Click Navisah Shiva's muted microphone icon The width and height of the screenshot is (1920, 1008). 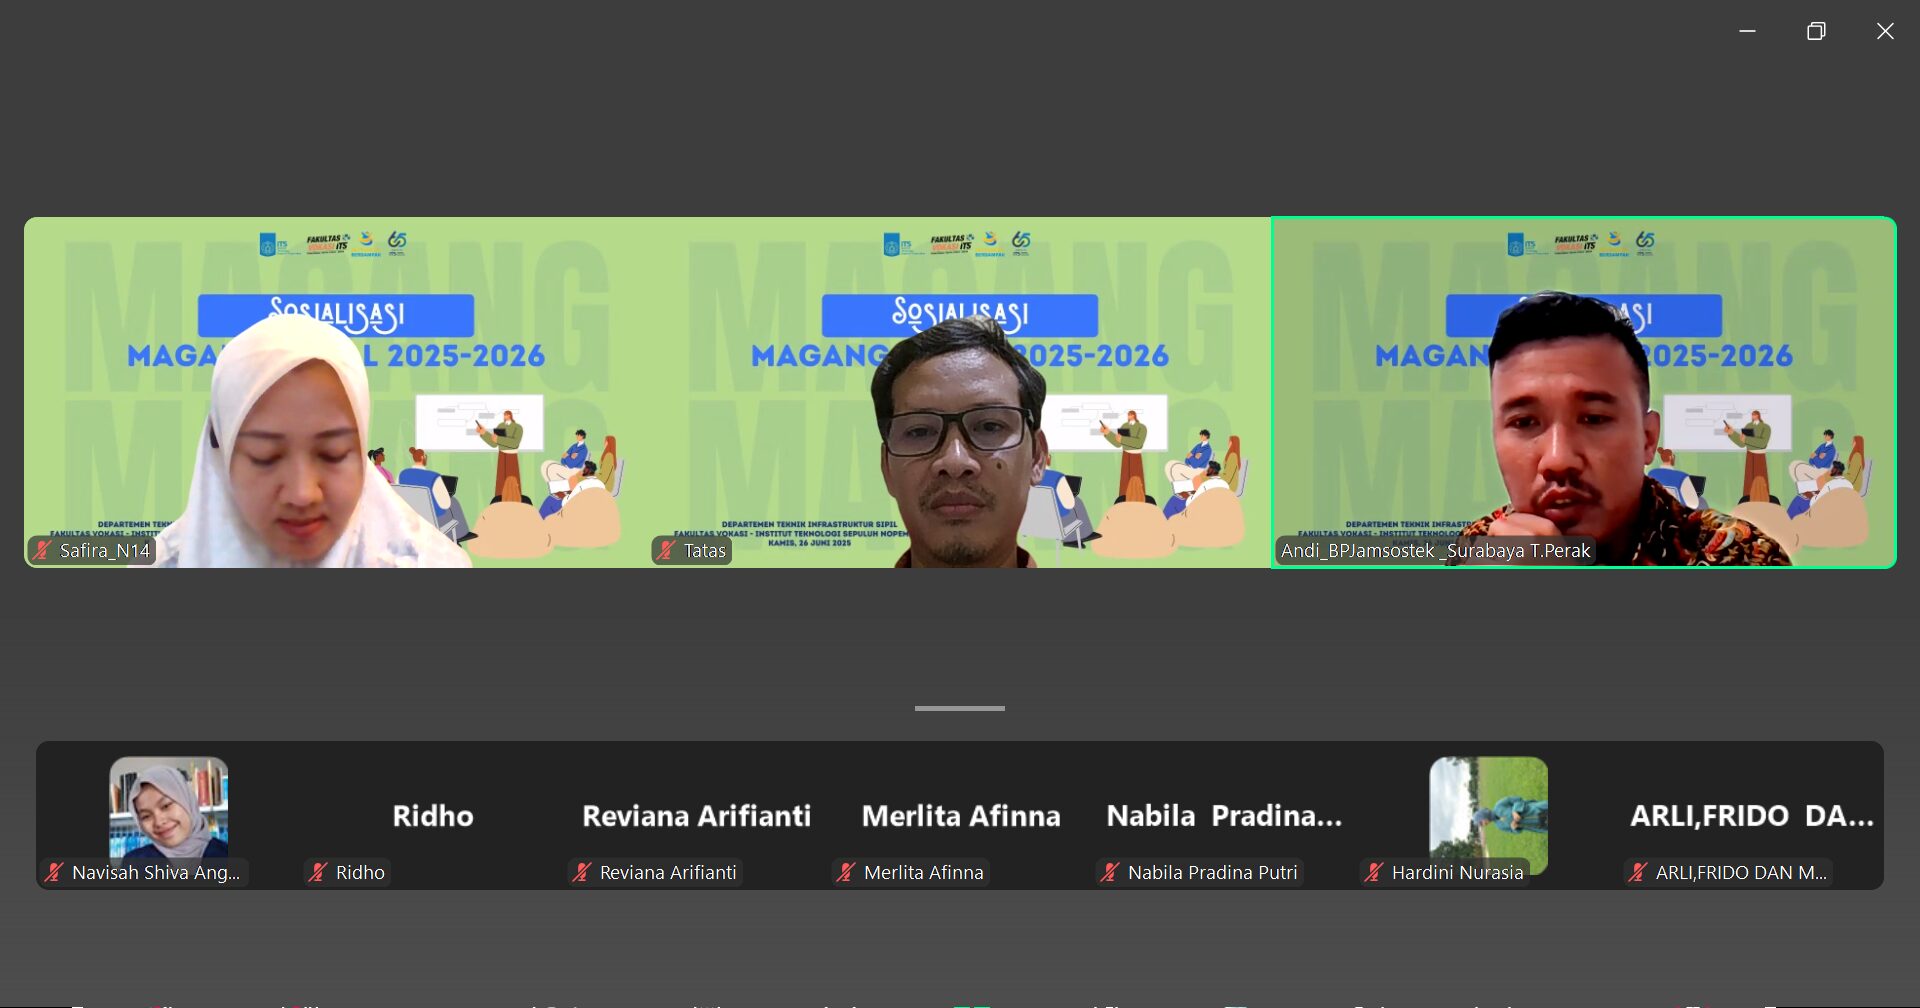[54, 872]
